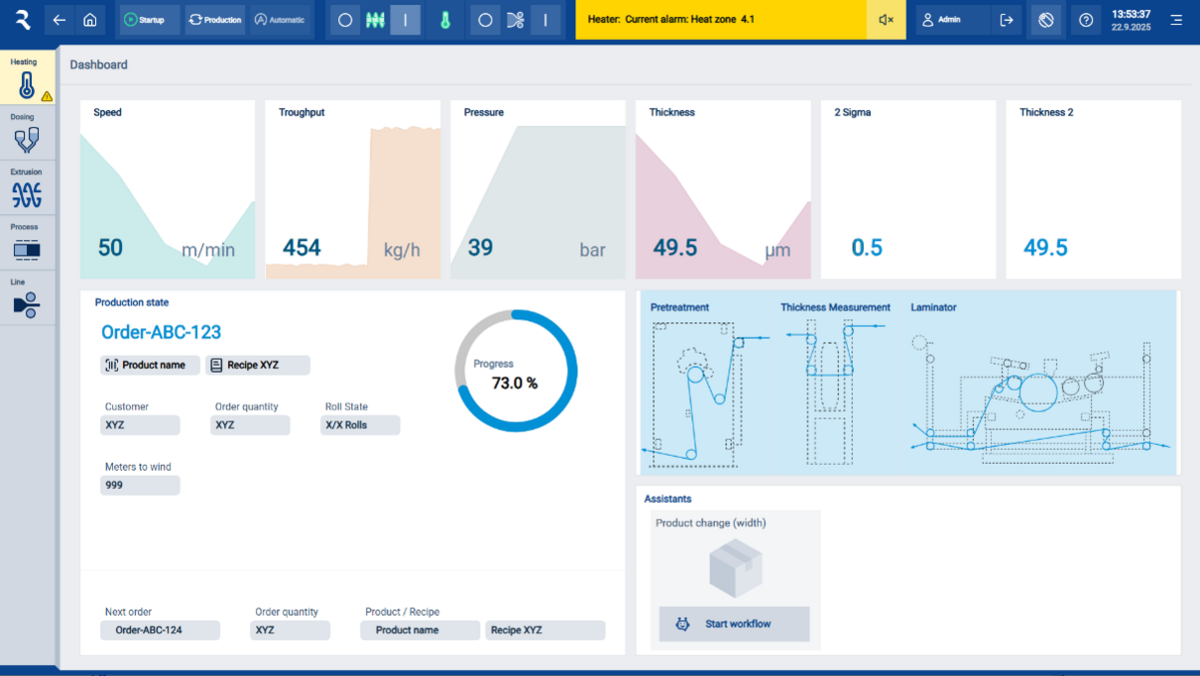
Task: Click Start workflow for Product change (width)
Action: pos(734,624)
